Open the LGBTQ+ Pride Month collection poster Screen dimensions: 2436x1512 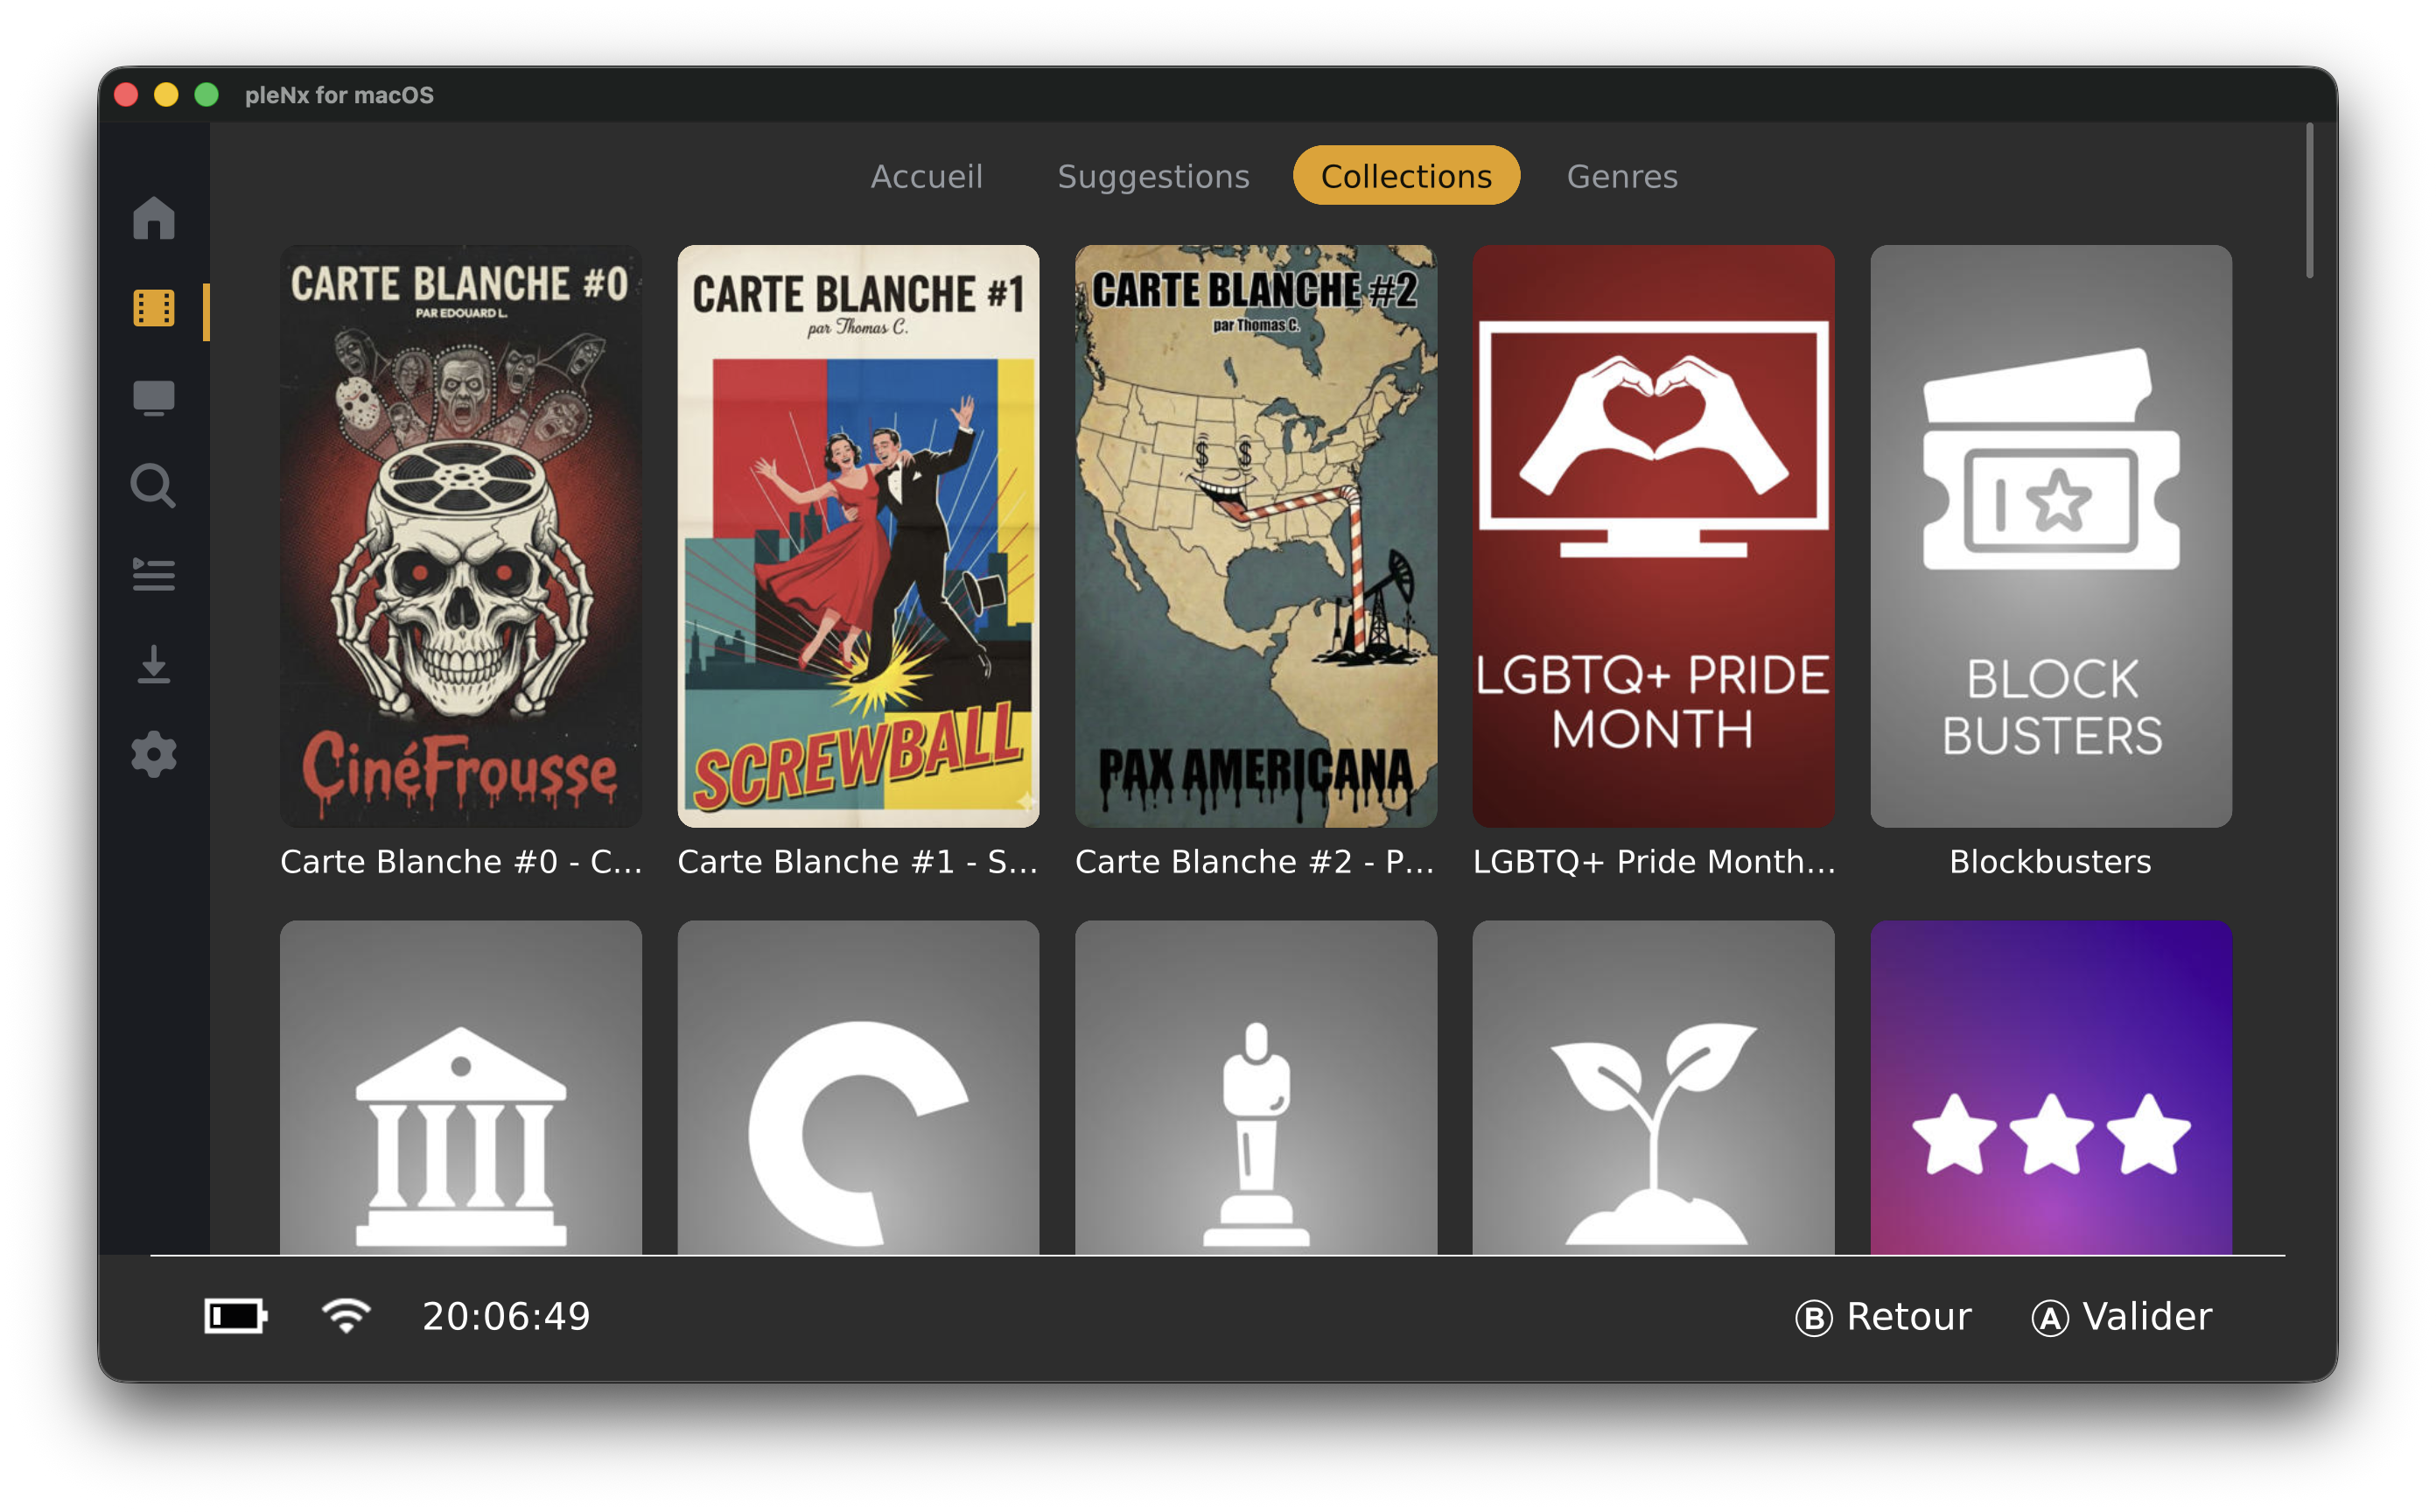(x=1653, y=536)
